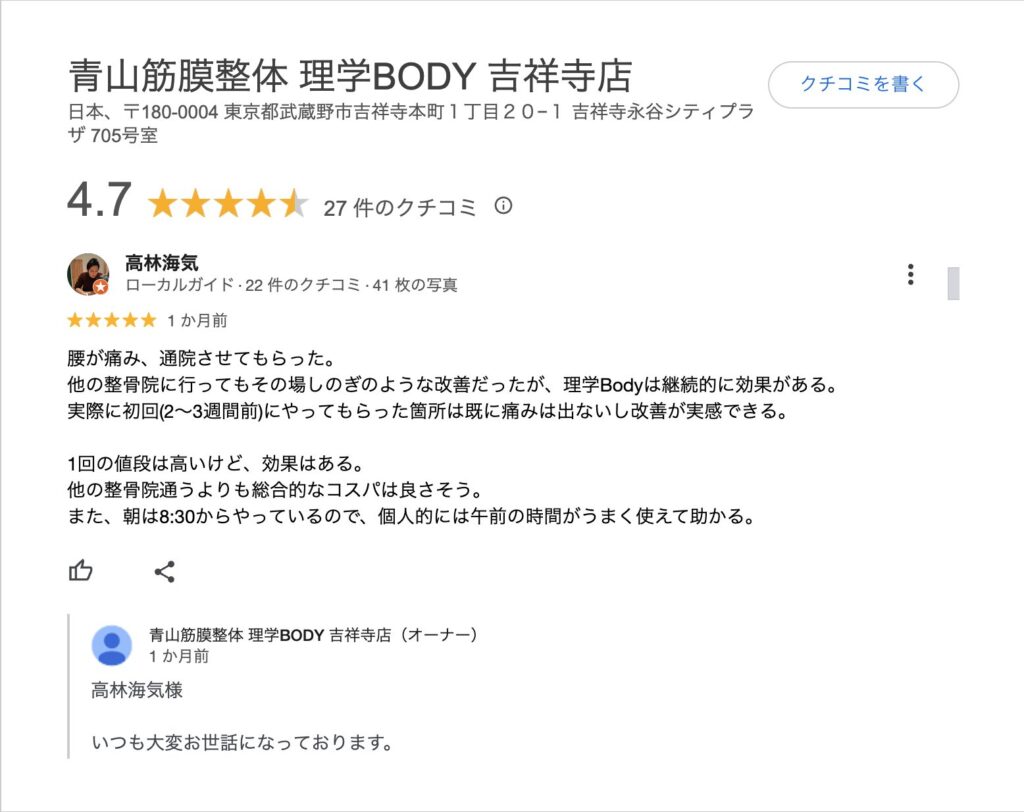Viewport: 1024px width, 812px height.
Task: Open the info icon beside 27 件のクチコミ
Action: point(503,206)
